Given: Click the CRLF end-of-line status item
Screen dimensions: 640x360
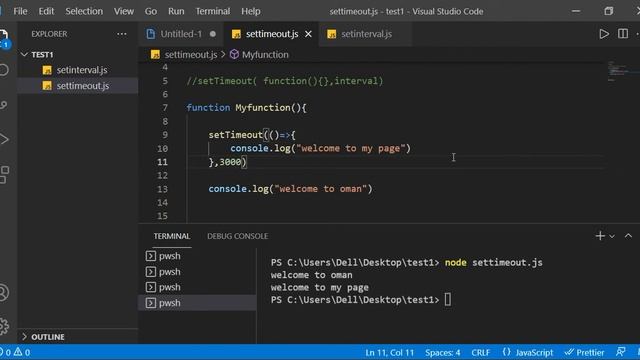Looking at the screenshot, I should tap(480, 352).
